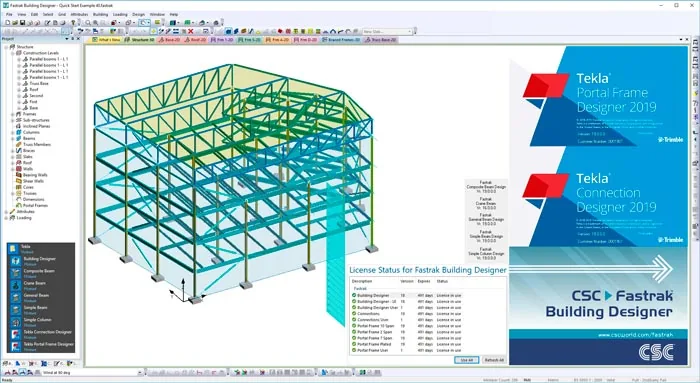Click the Refresh All button
This screenshot has width=700, height=383.
pyautogui.click(x=494, y=360)
